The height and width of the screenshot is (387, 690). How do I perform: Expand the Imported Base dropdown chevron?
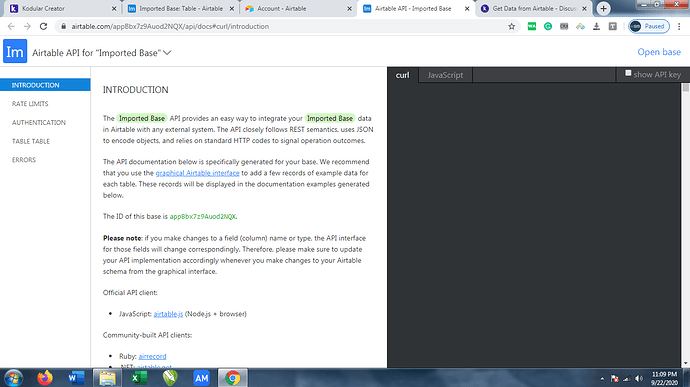click(x=167, y=53)
